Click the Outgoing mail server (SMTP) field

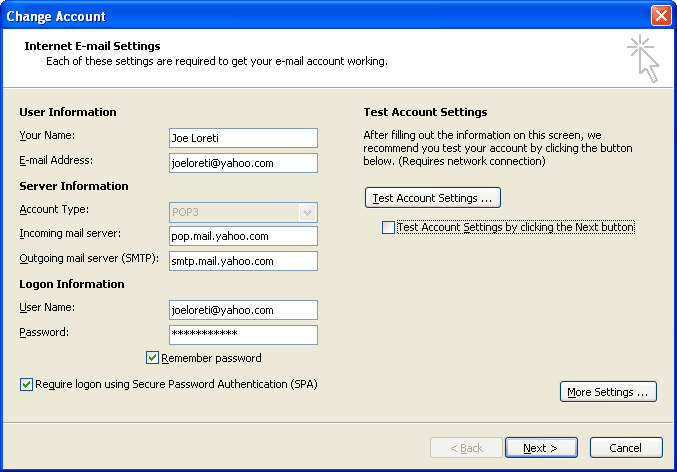point(243,261)
